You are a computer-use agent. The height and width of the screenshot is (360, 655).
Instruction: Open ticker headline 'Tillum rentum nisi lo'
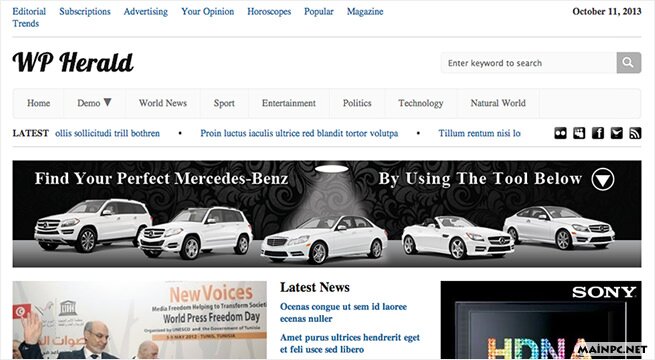tap(480, 133)
